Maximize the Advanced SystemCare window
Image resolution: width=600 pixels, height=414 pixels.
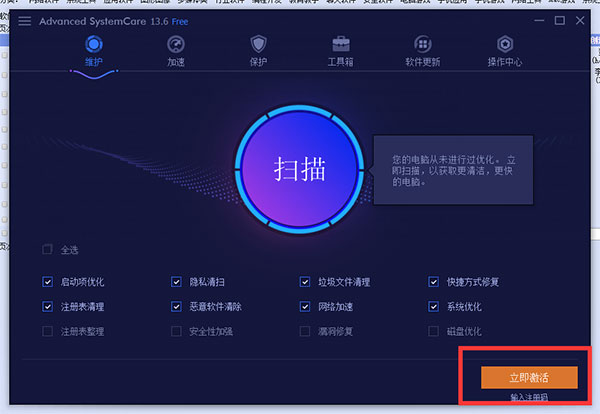pyautogui.click(x=560, y=21)
